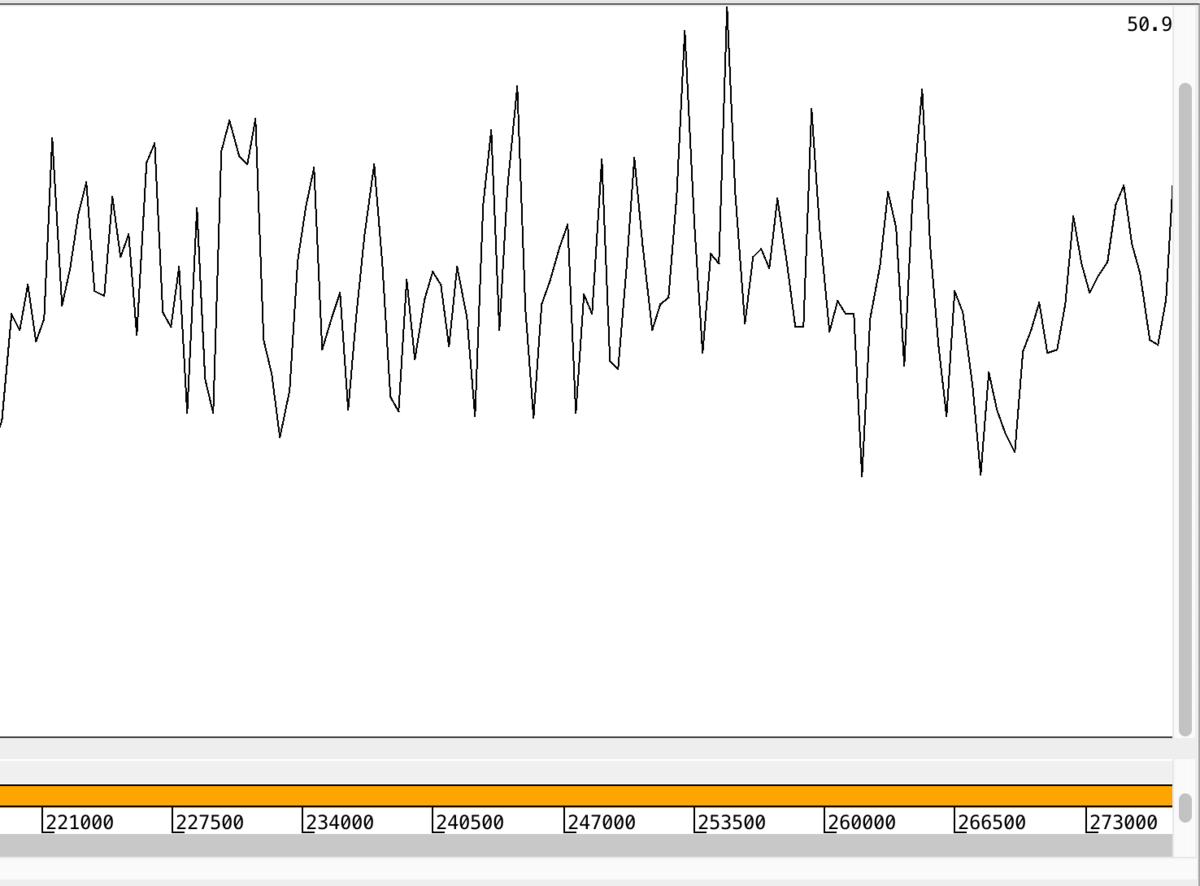
Task: Click the 50.9 maximum value label
Action: click(1148, 25)
